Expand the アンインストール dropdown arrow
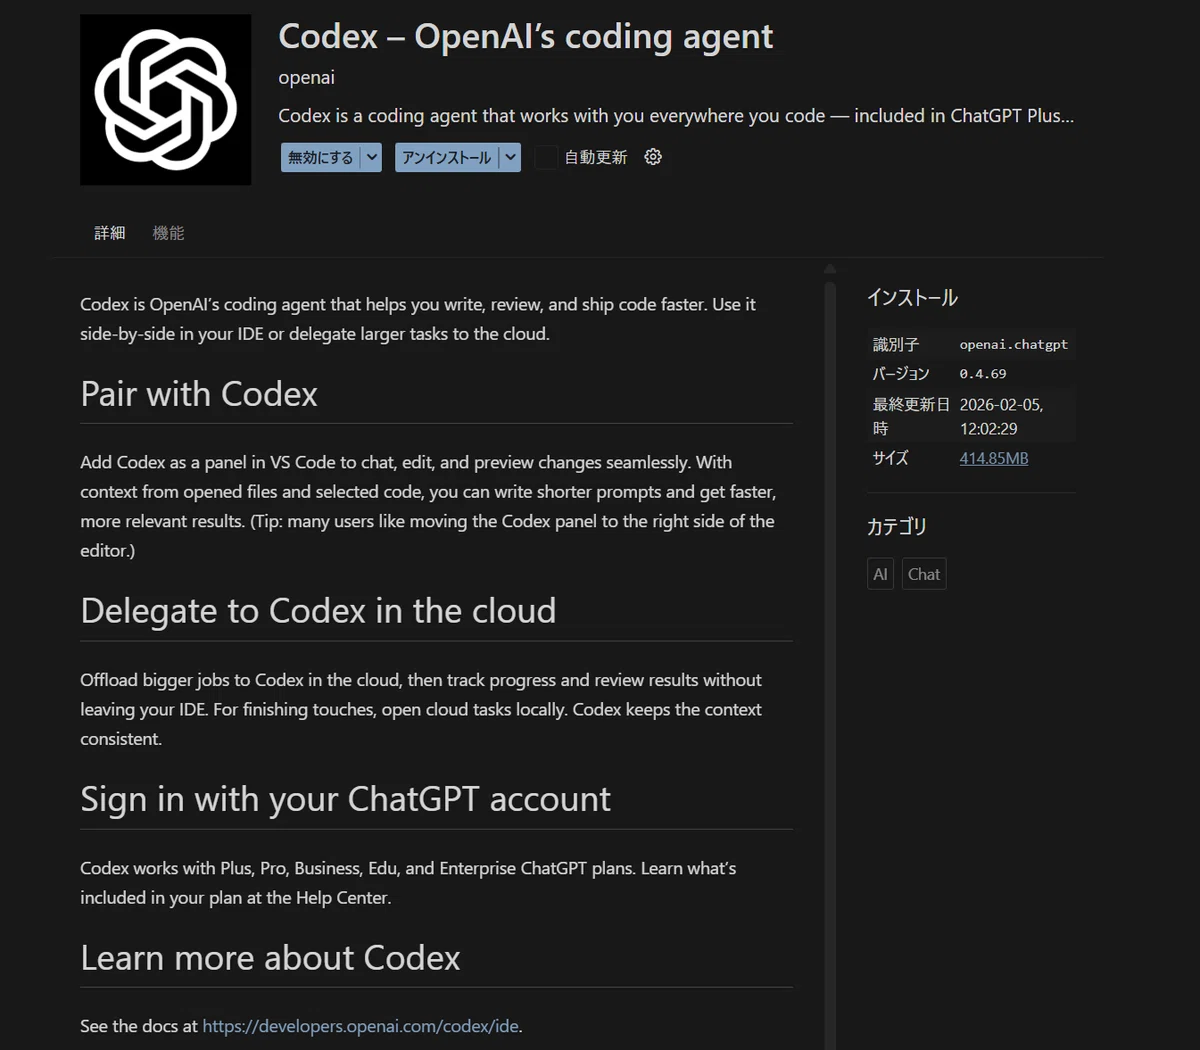The image size is (1200, 1050). click(x=510, y=157)
